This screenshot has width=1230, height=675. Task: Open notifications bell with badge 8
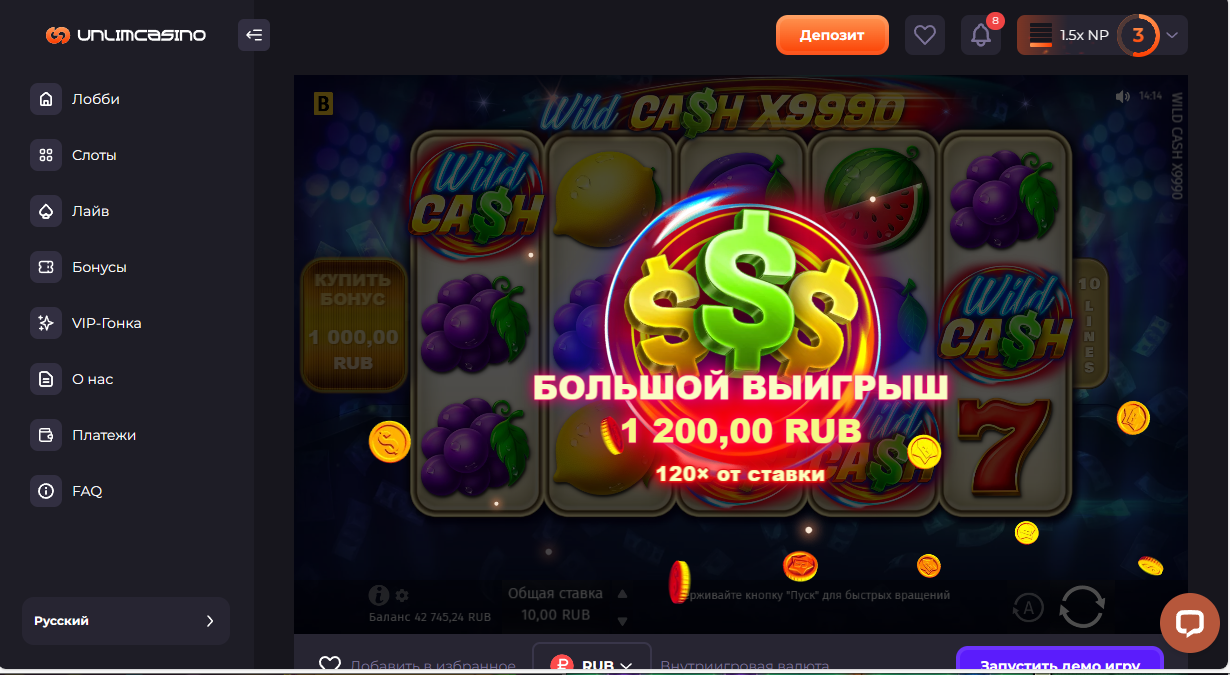(981, 35)
